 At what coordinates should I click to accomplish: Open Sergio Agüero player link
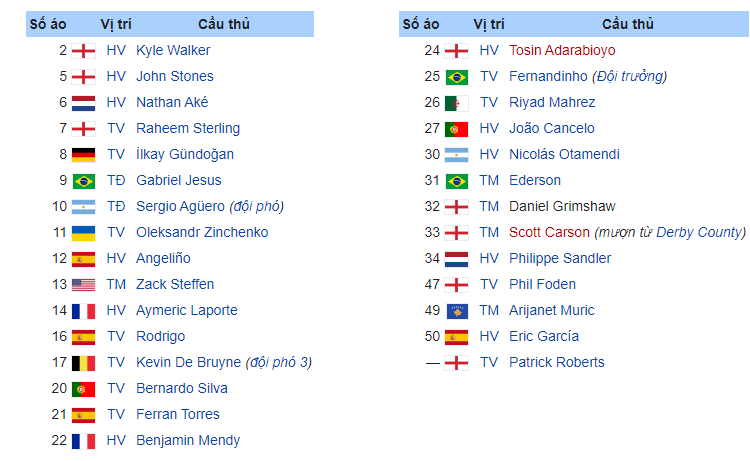pyautogui.click(x=180, y=206)
